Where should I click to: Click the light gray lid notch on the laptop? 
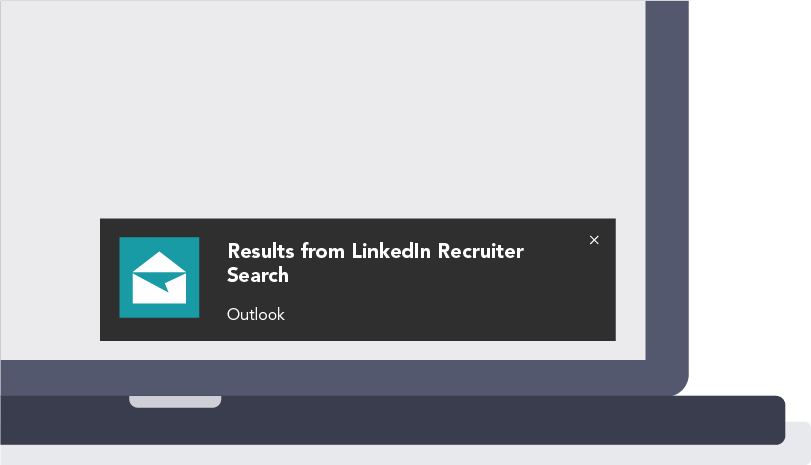pos(175,402)
